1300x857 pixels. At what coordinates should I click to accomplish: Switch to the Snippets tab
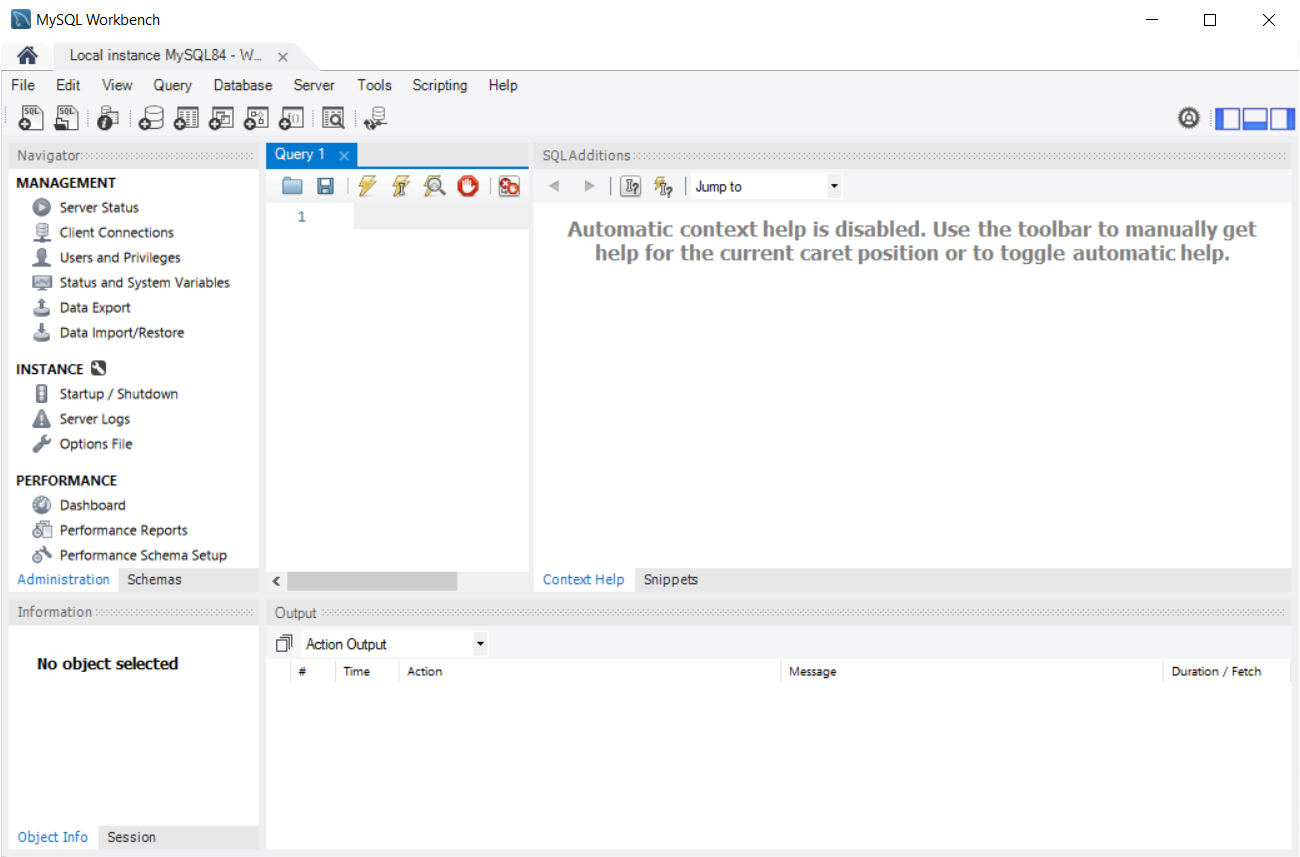point(671,579)
